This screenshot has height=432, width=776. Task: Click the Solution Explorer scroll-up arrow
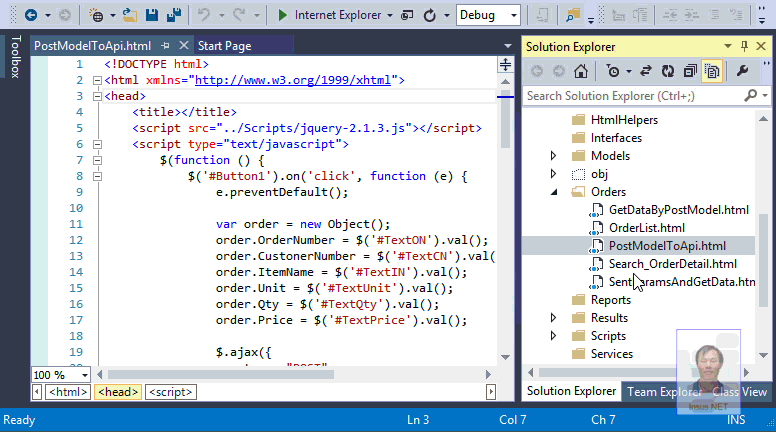764,119
